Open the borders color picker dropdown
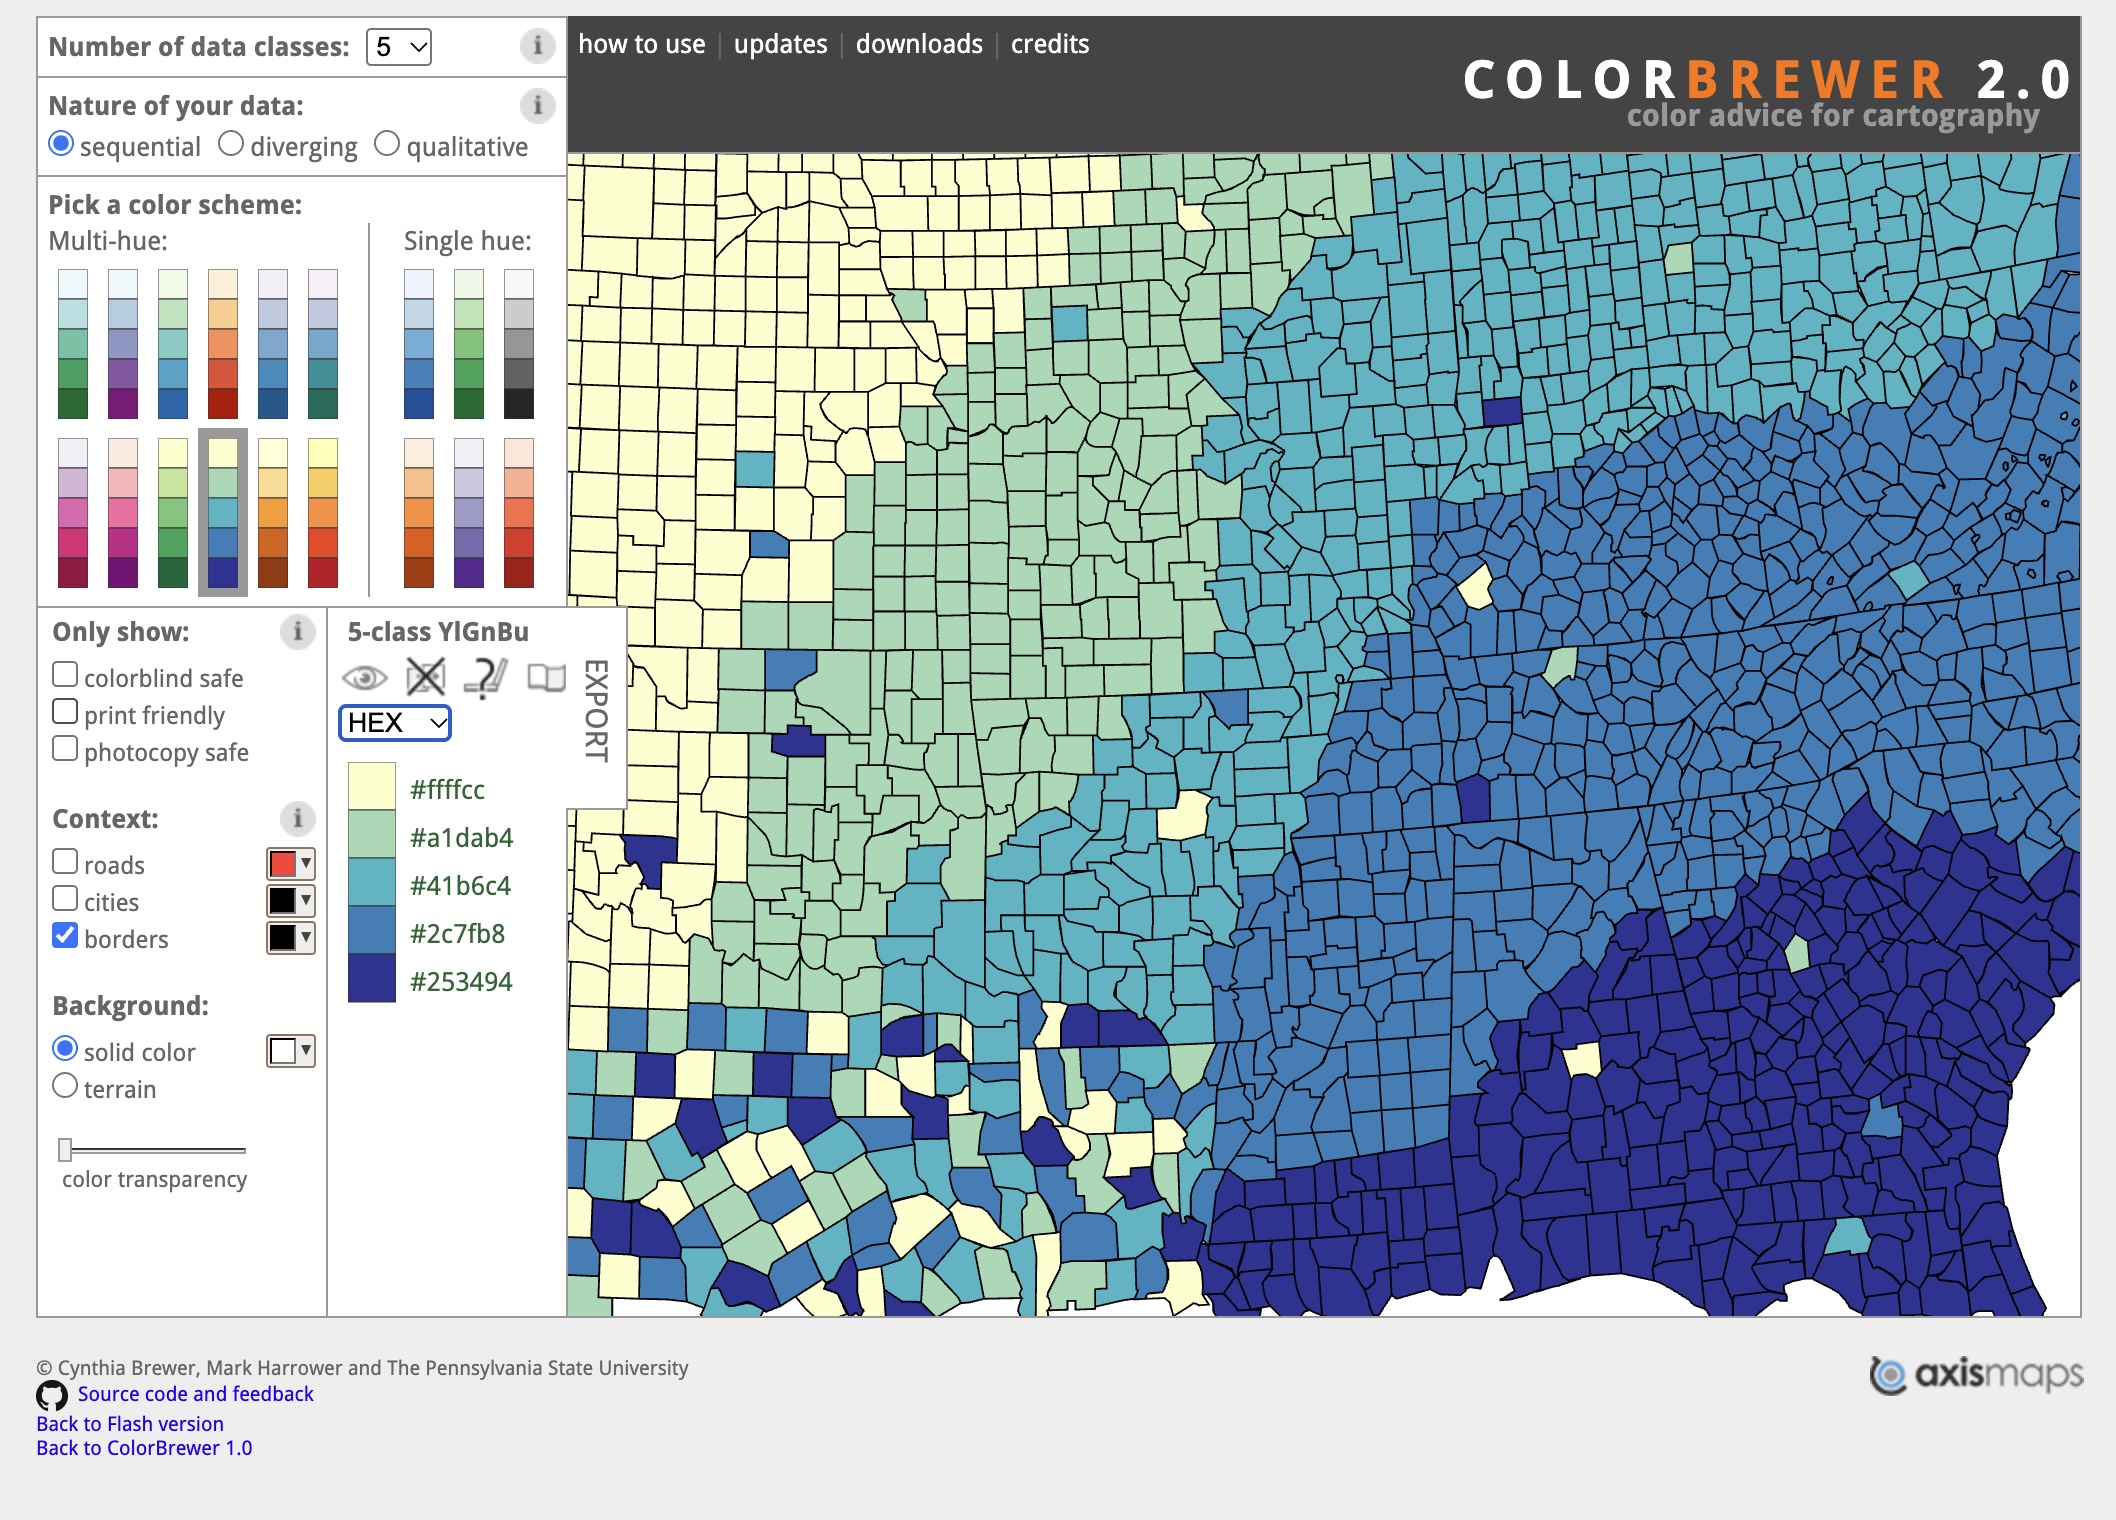 [291, 937]
